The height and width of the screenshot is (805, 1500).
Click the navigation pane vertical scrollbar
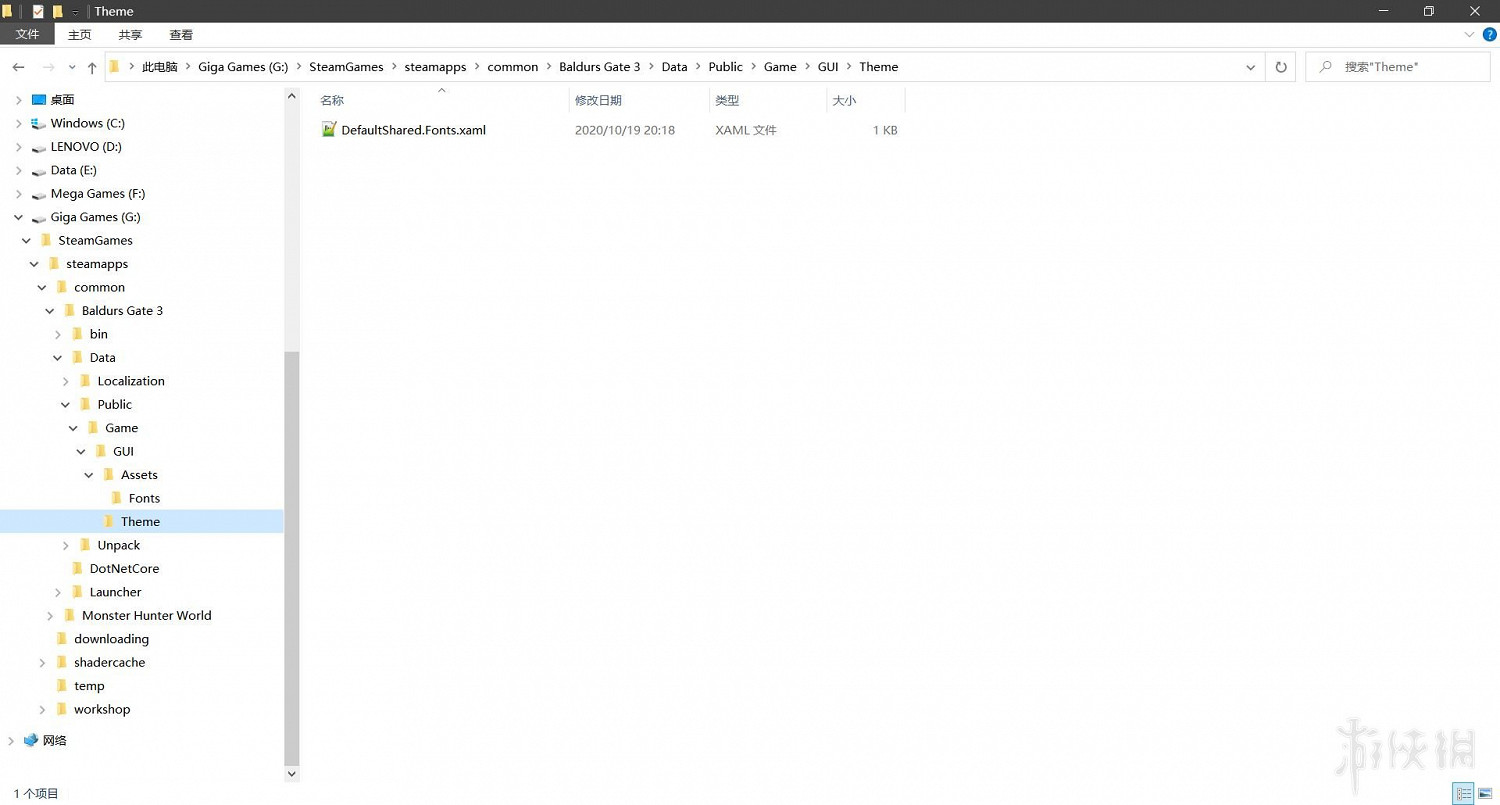coord(292,550)
